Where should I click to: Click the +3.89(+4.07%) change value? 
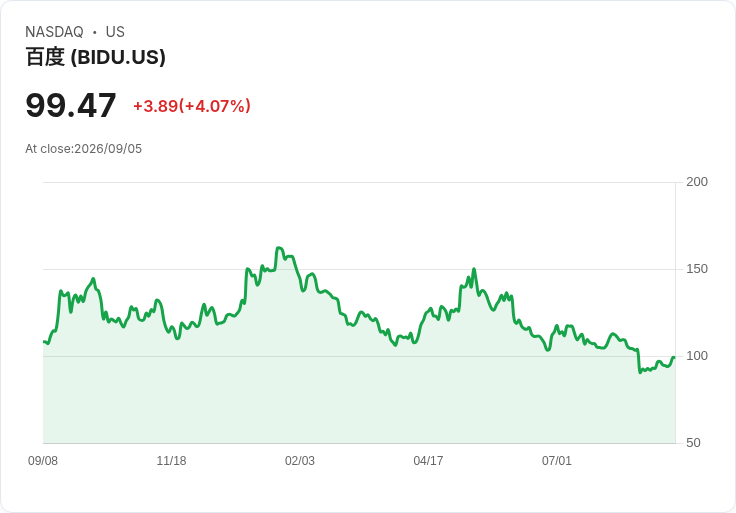coord(192,106)
